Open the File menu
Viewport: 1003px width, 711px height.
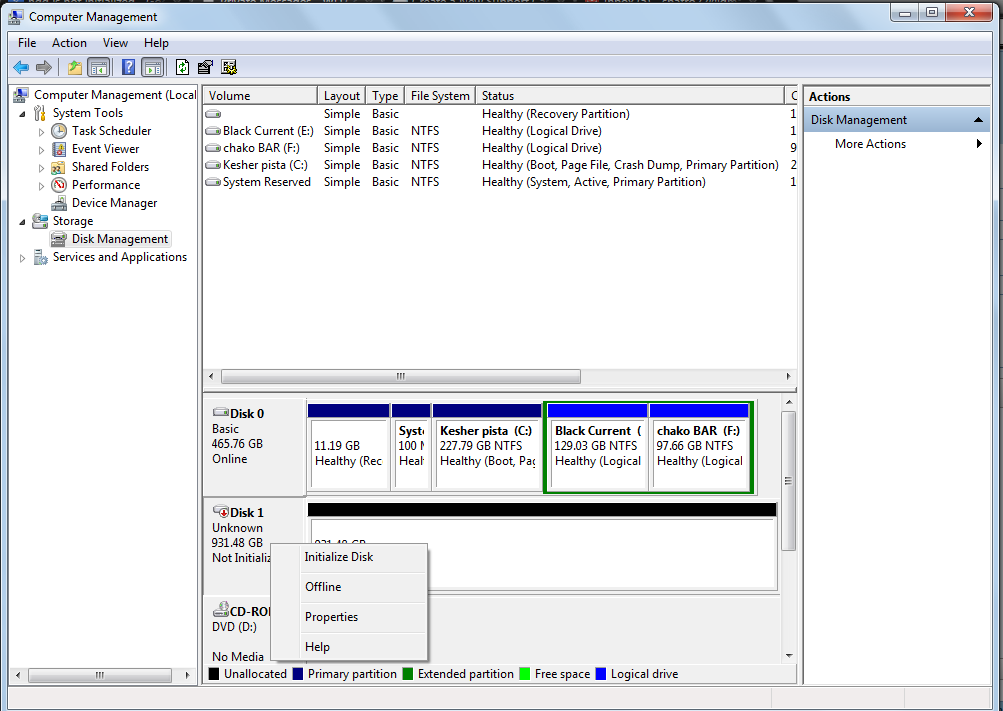(x=27, y=43)
